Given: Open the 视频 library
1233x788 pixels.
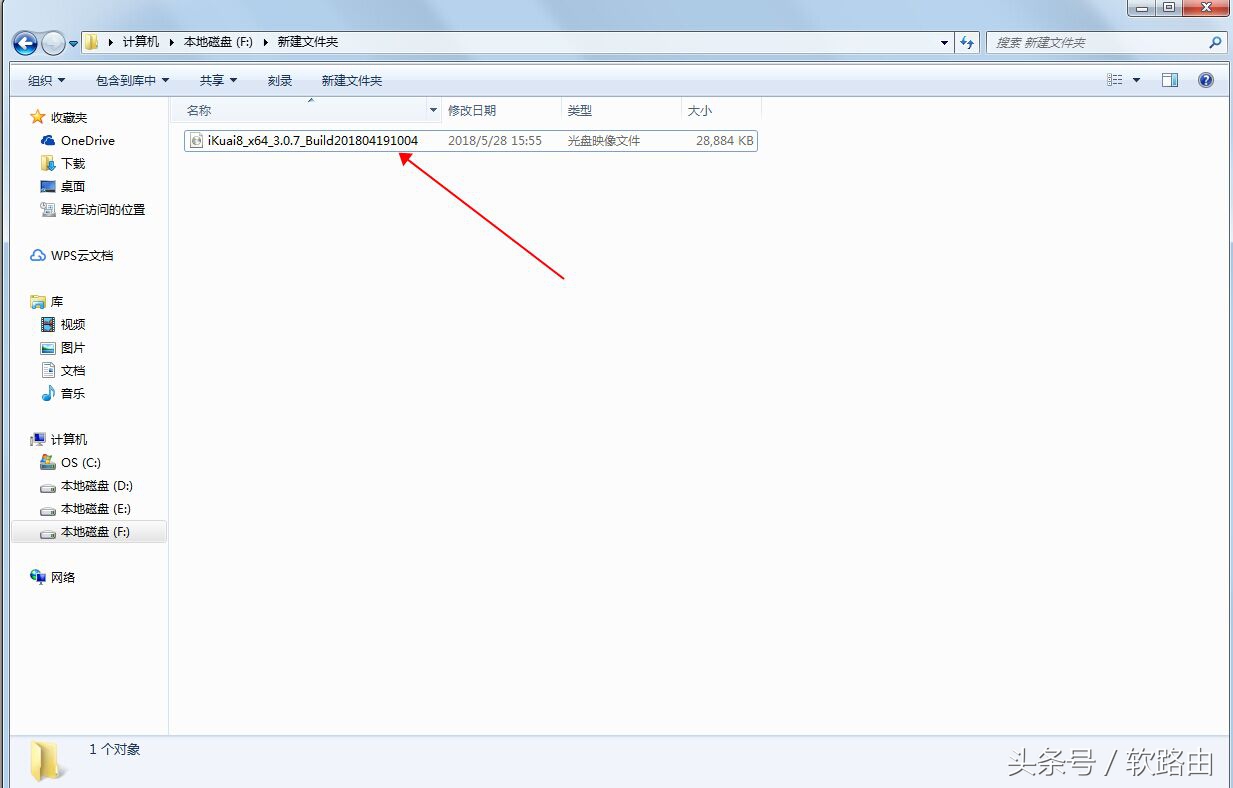Looking at the screenshot, I should 73,324.
